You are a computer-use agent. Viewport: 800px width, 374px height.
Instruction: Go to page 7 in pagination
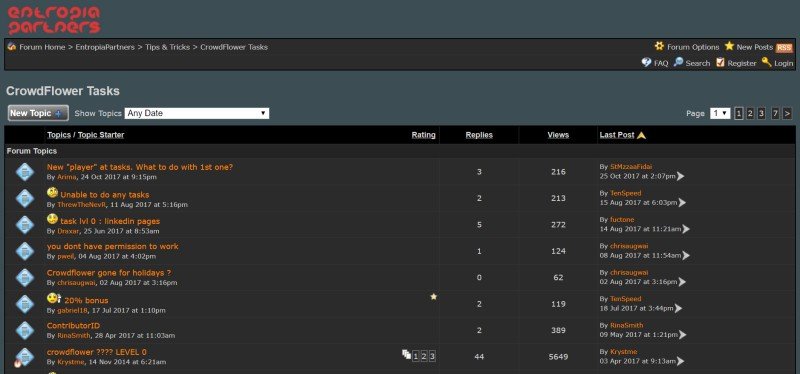pos(775,113)
